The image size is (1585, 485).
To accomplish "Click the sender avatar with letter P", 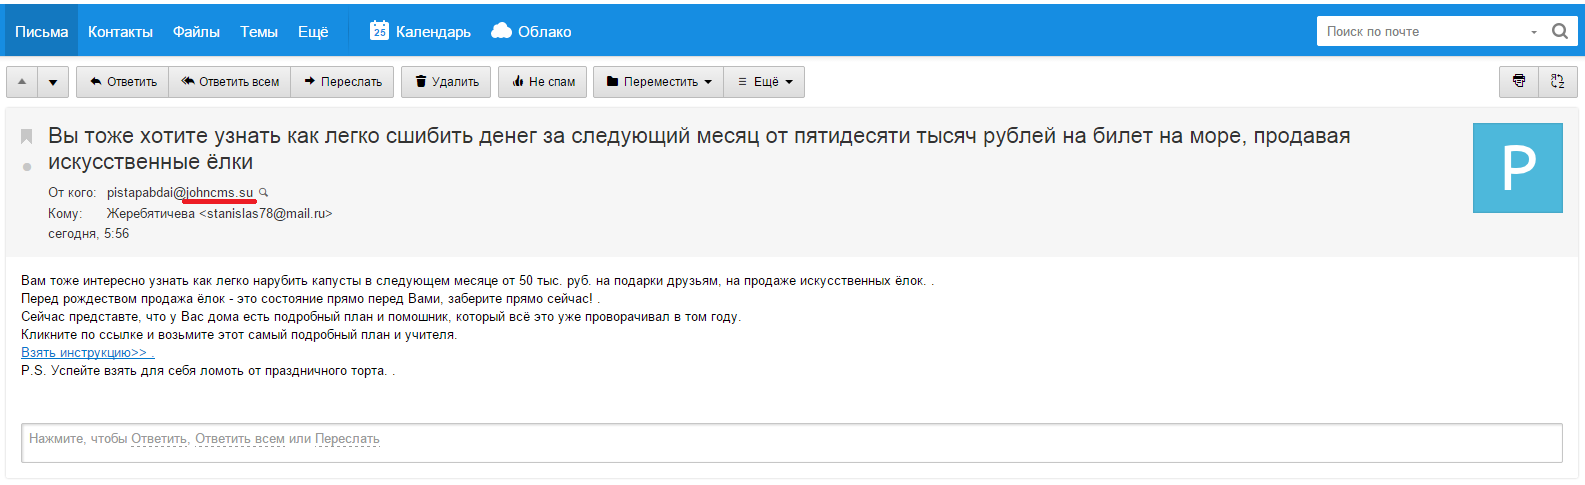I will click(1517, 168).
